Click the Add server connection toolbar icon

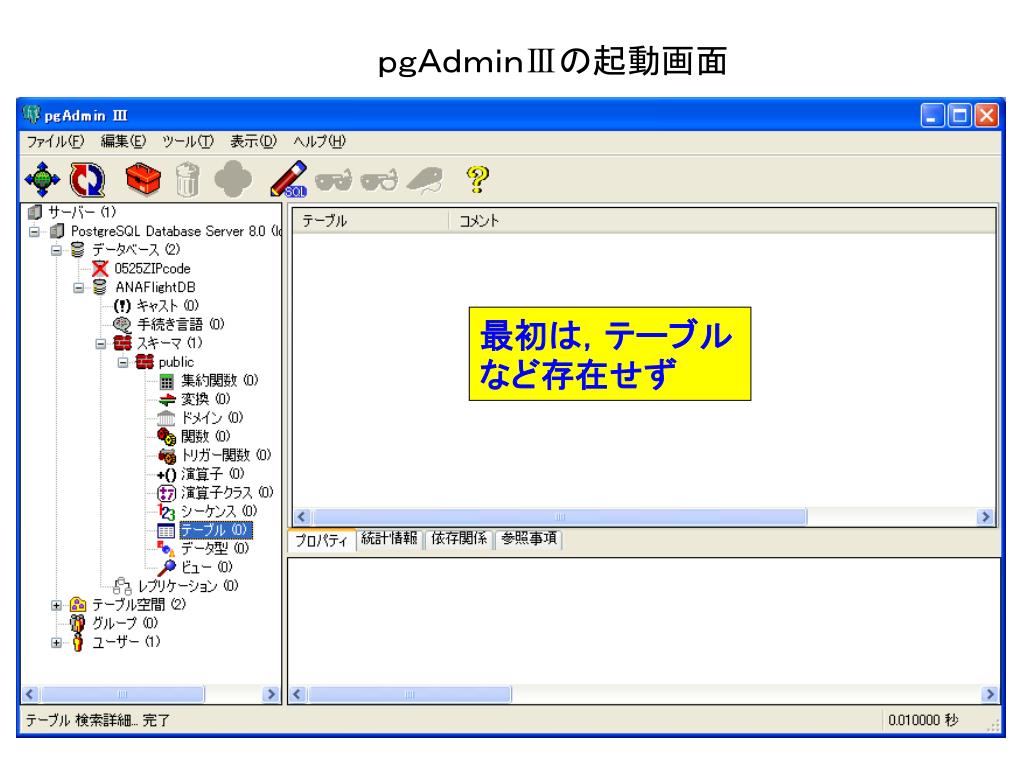tap(42, 179)
